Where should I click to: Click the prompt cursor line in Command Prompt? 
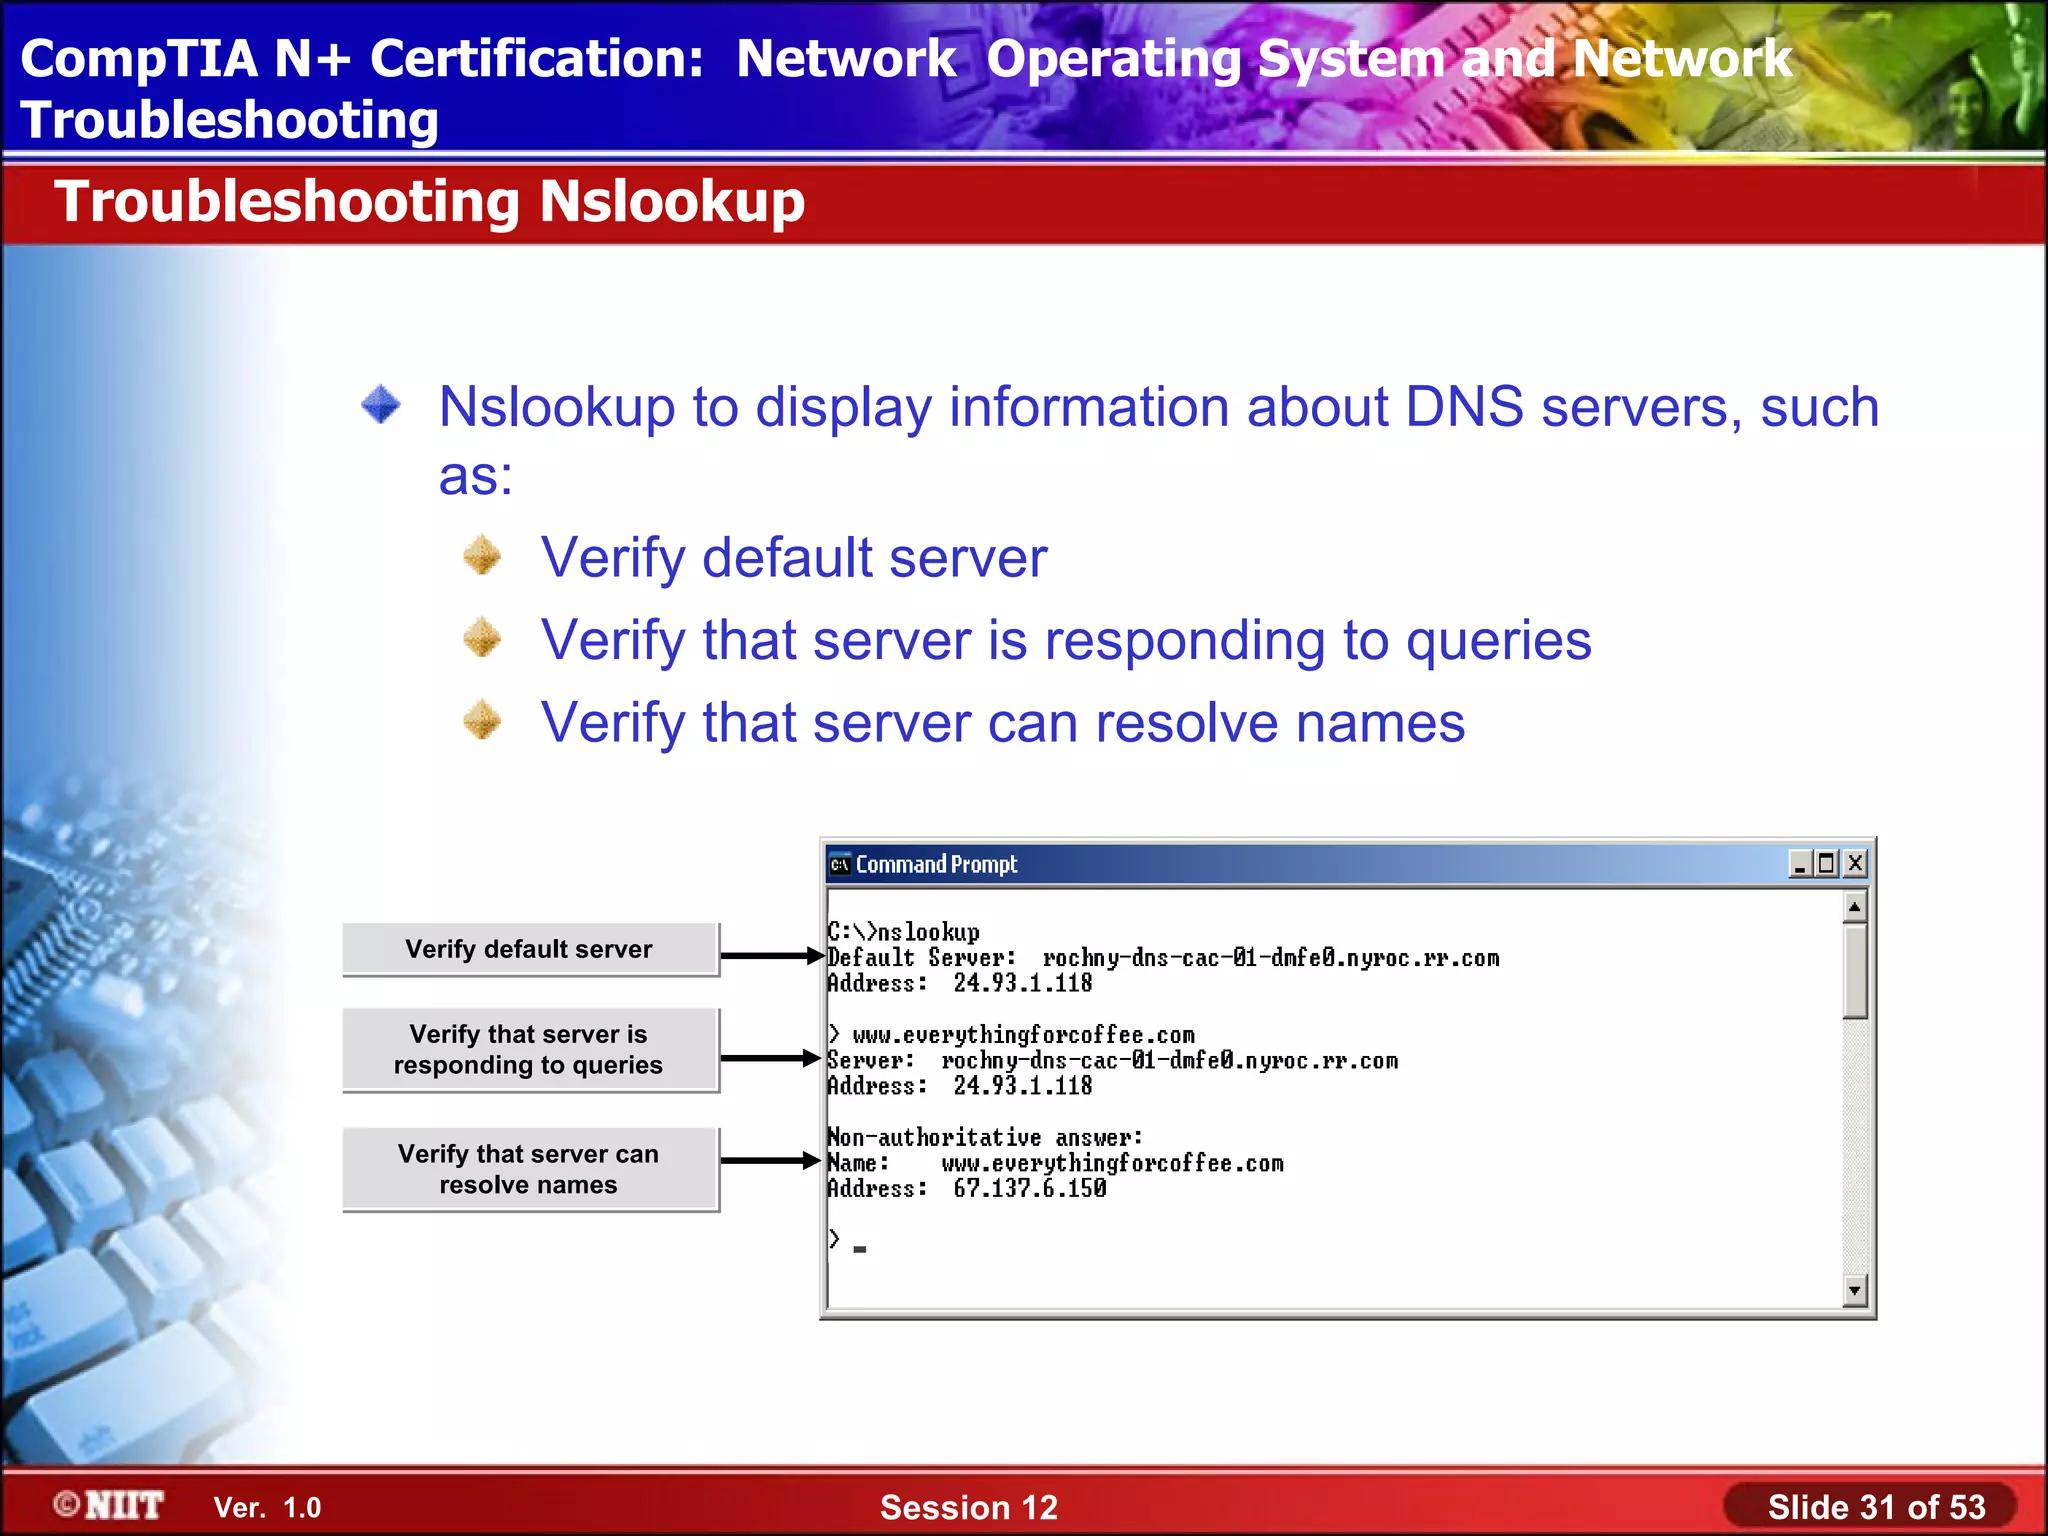point(846,1241)
